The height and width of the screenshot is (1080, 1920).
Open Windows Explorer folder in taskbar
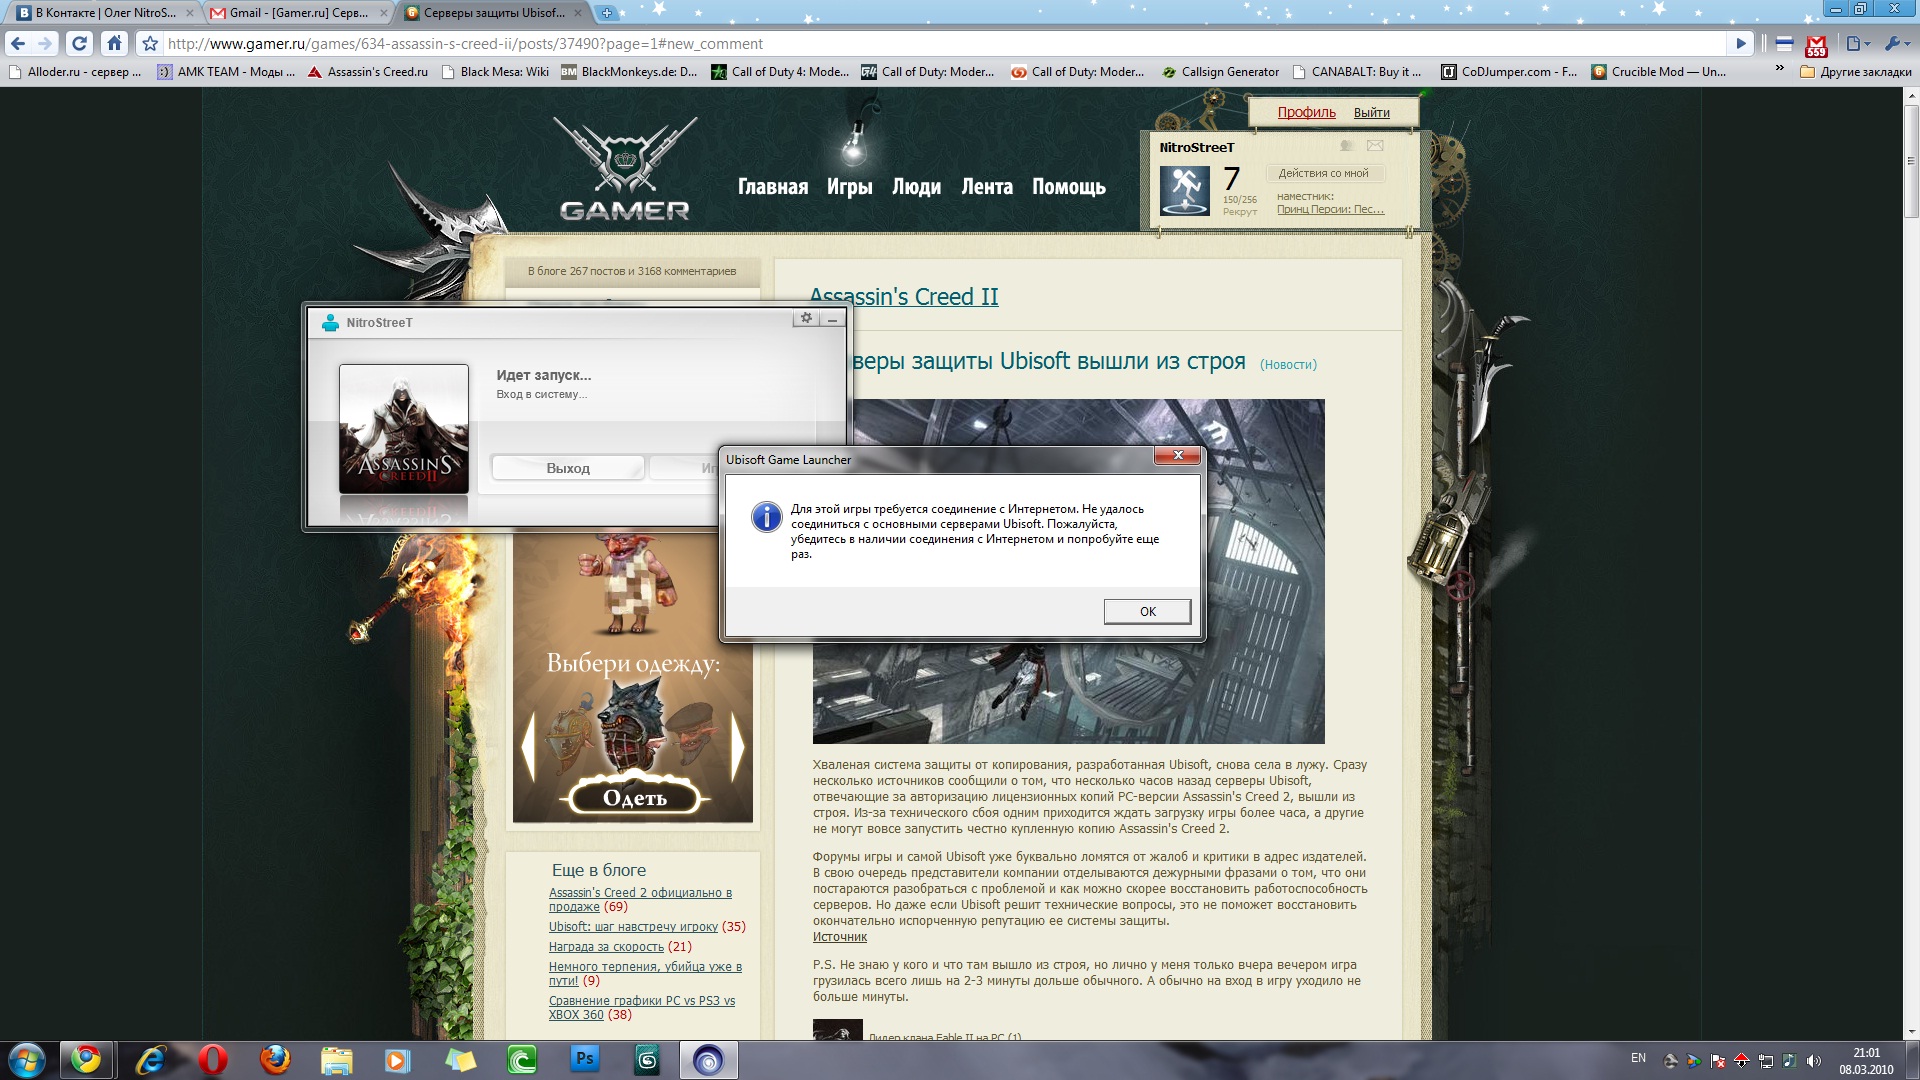[x=336, y=1060]
